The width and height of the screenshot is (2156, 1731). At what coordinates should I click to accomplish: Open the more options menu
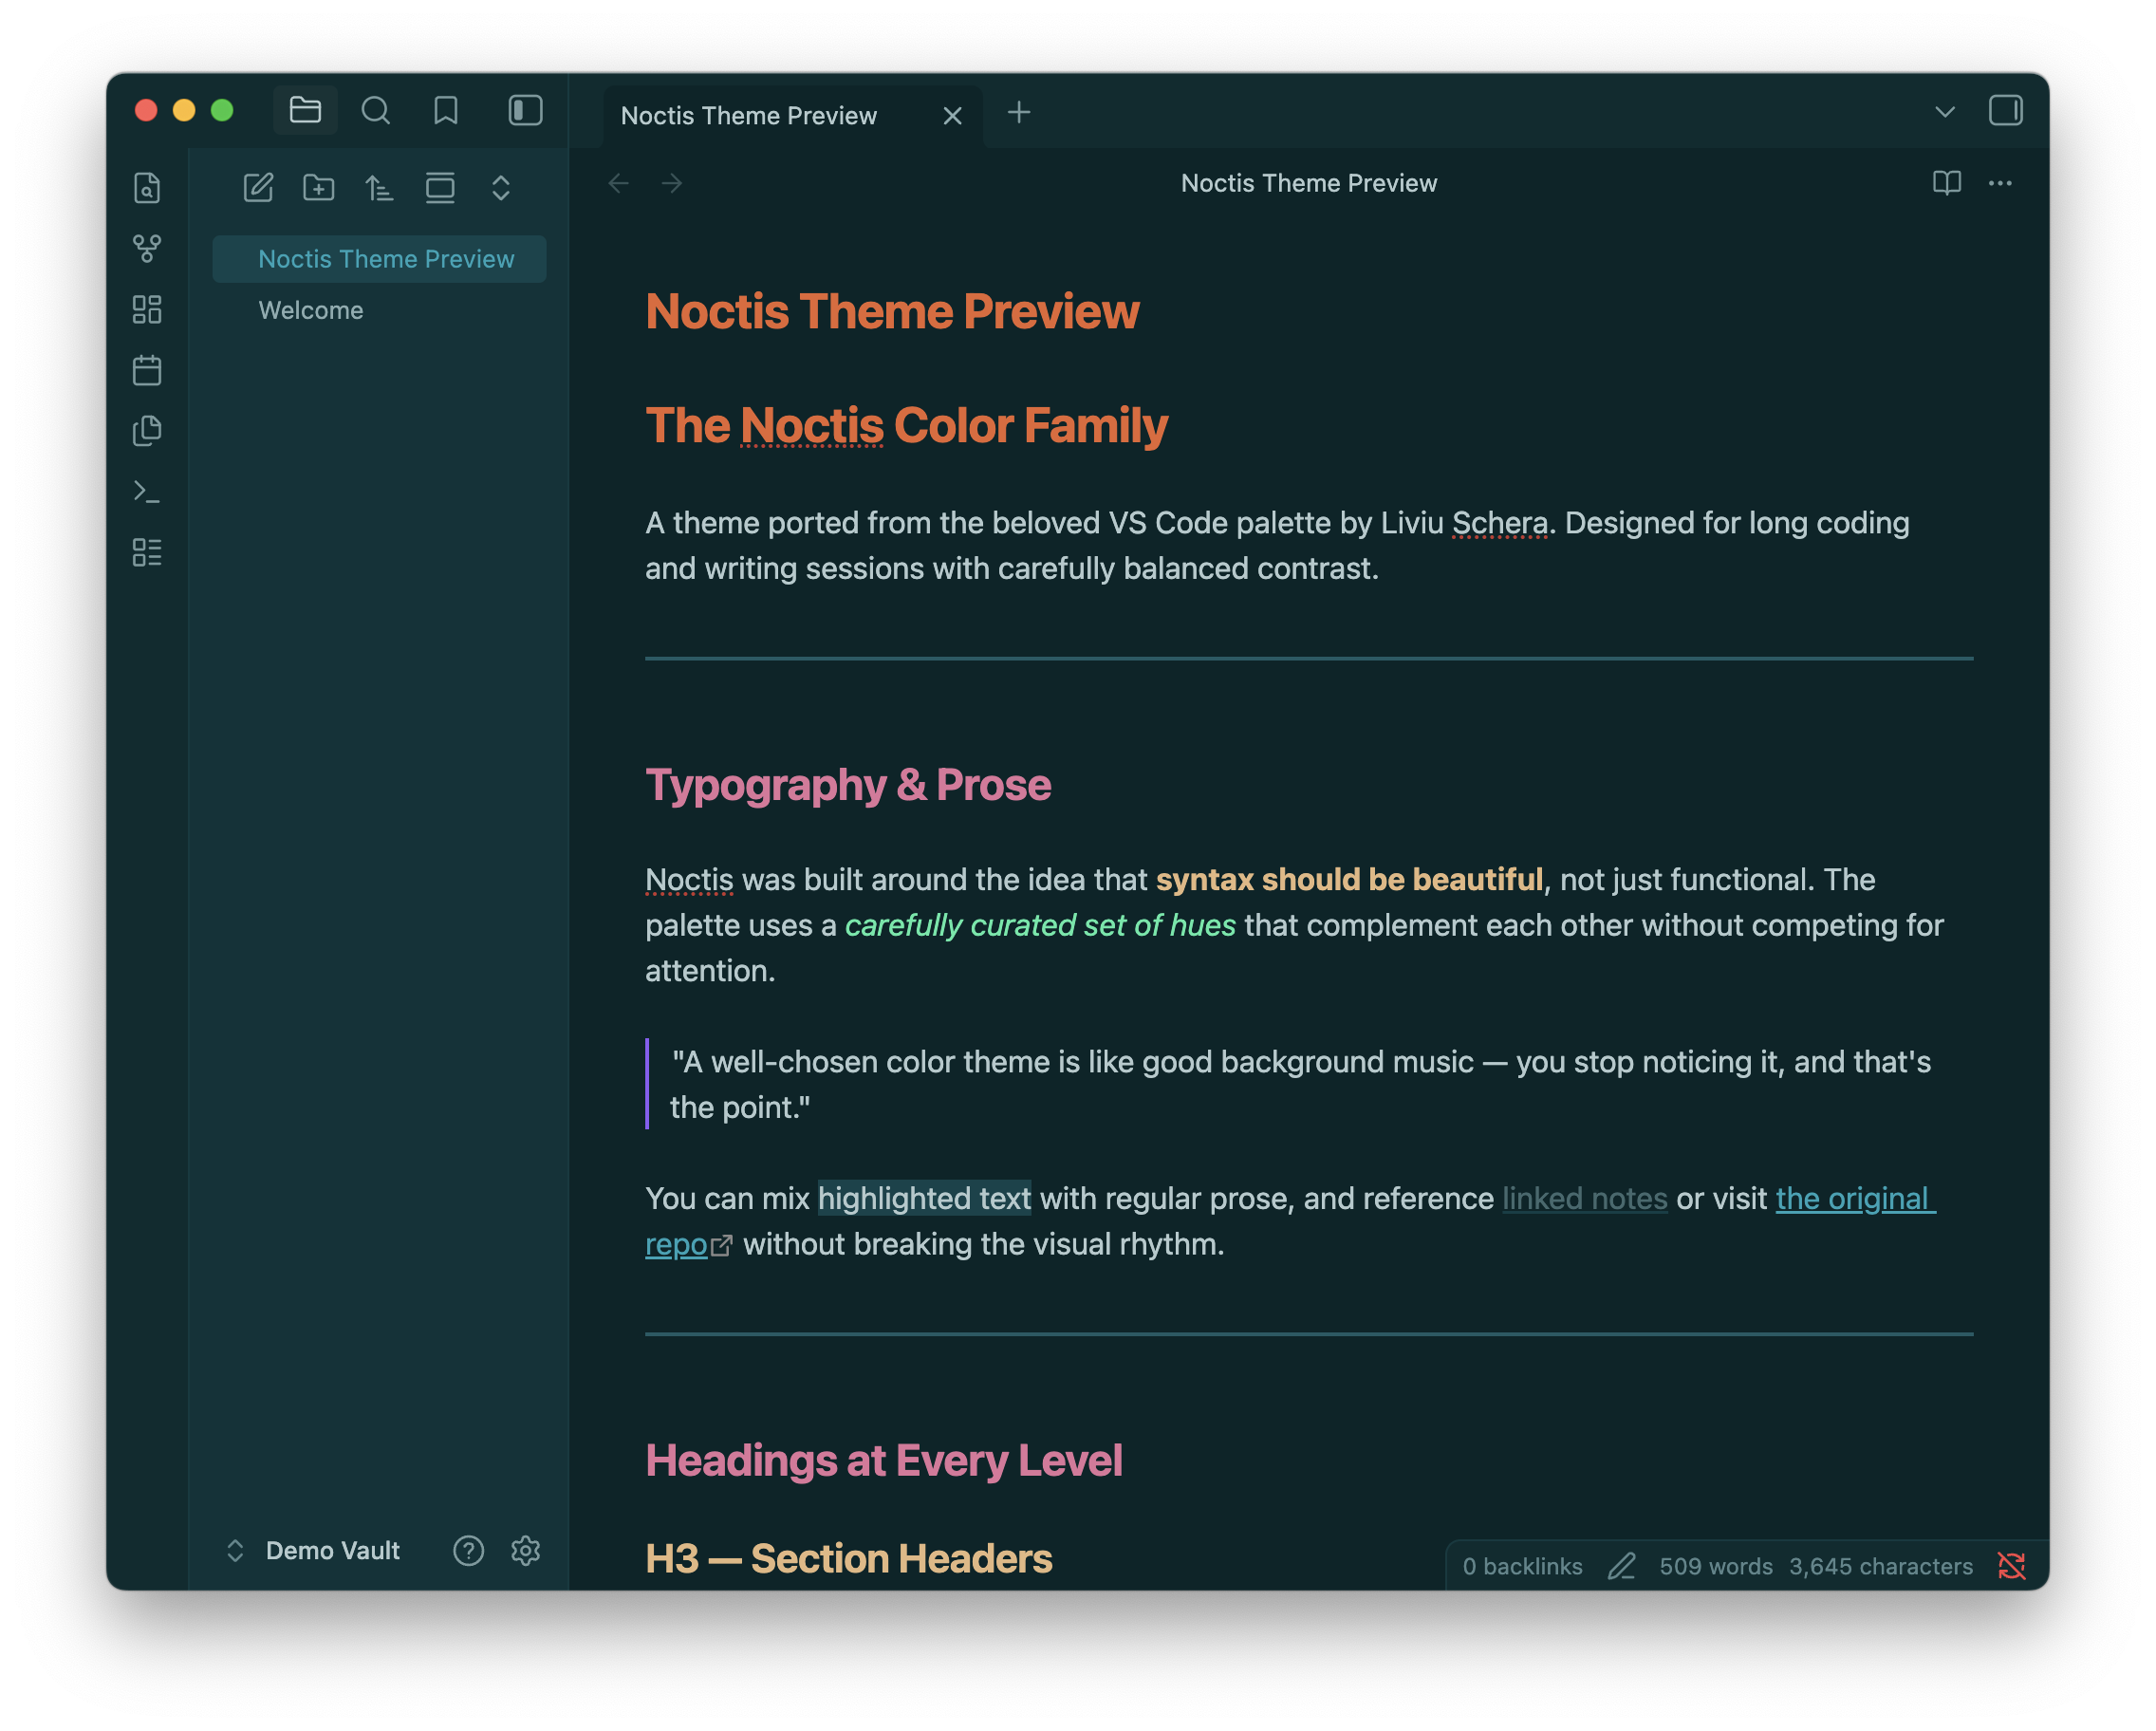click(x=1999, y=183)
